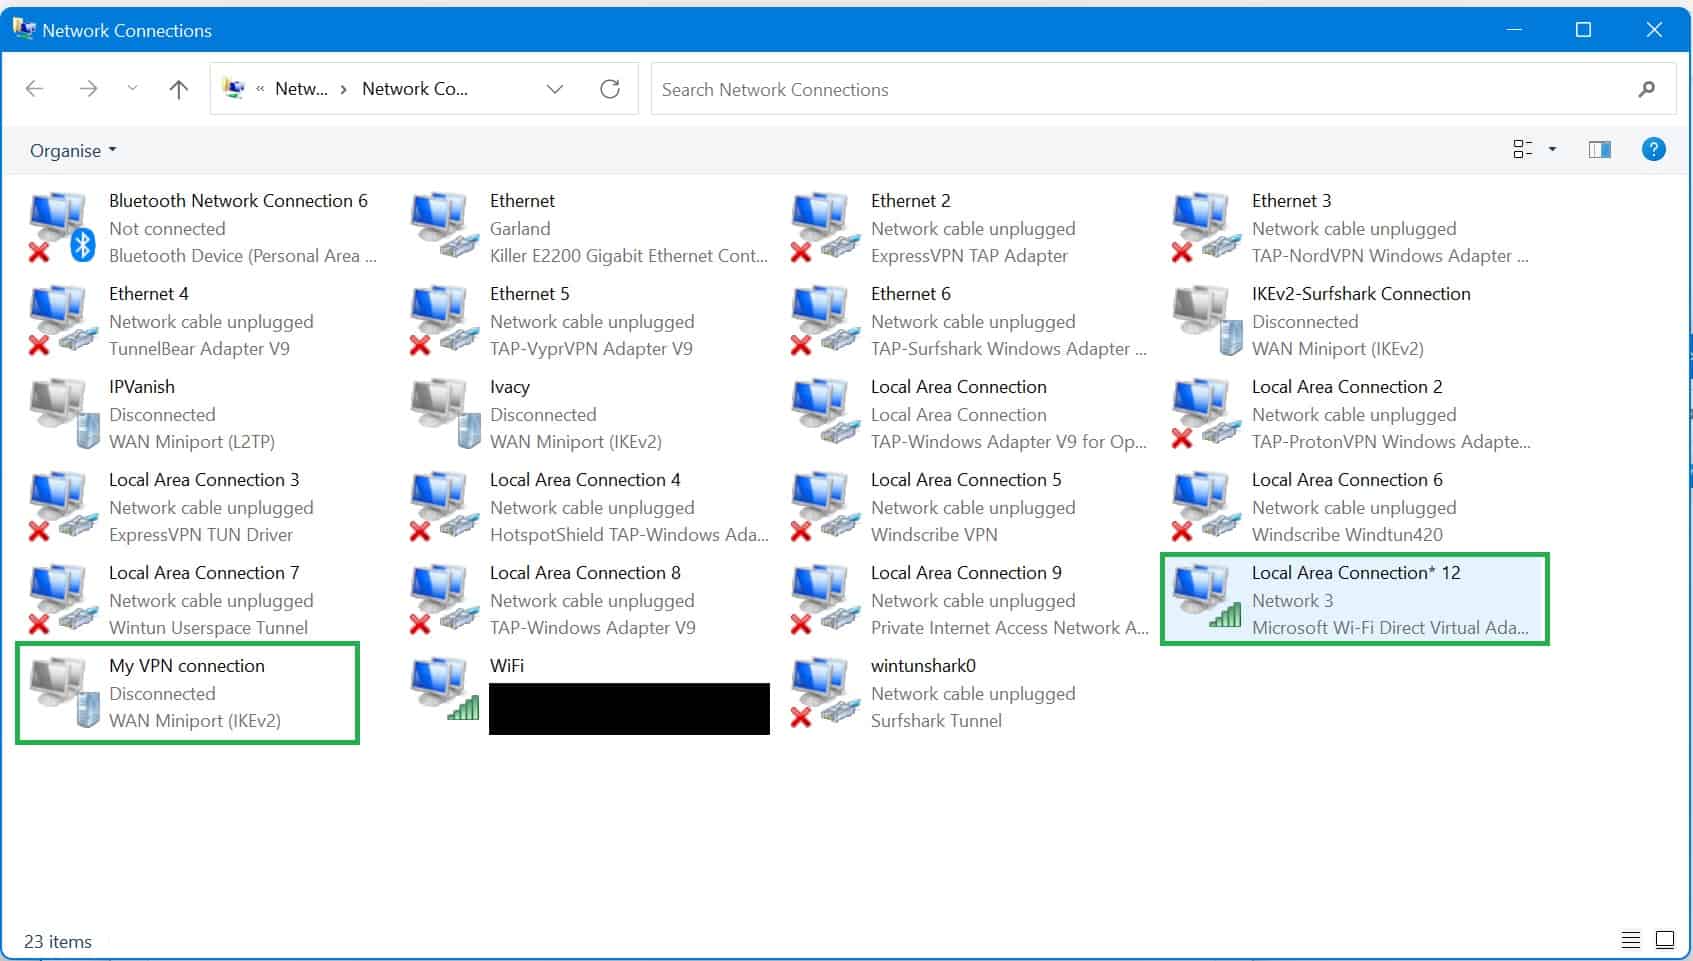Click the Netw... breadcrumb segment

301,89
